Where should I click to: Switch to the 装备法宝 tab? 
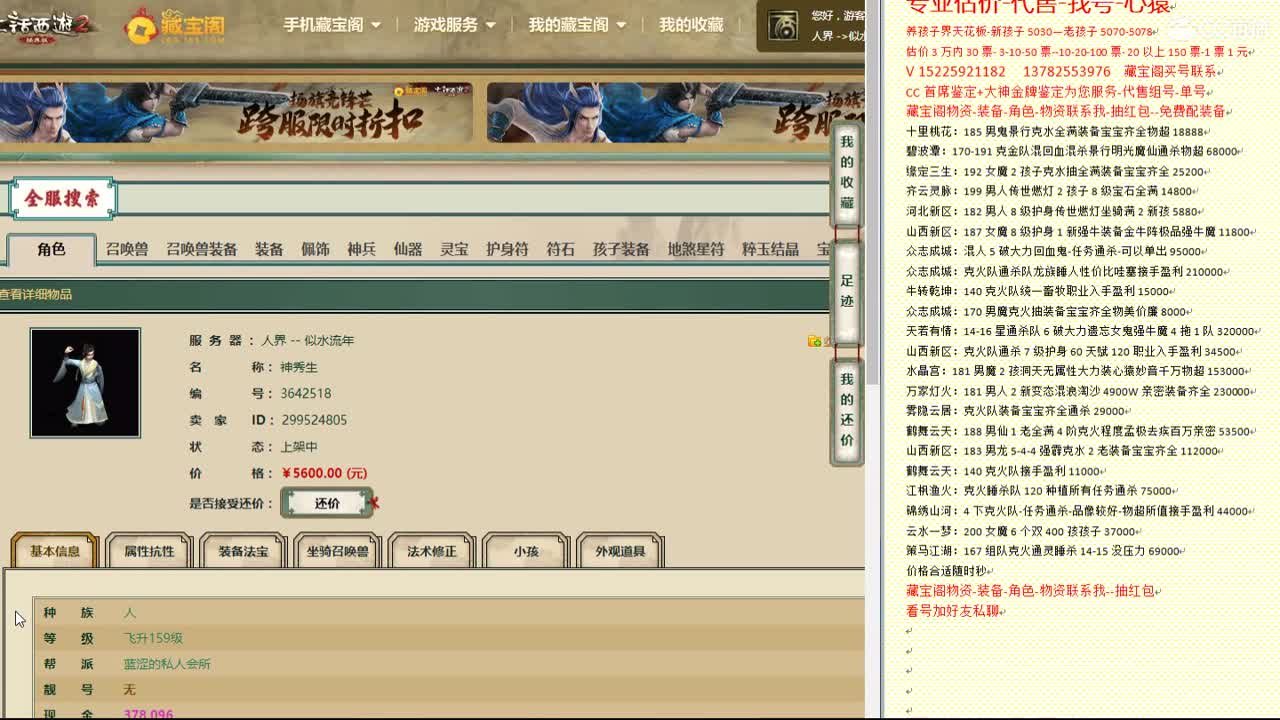click(243, 551)
